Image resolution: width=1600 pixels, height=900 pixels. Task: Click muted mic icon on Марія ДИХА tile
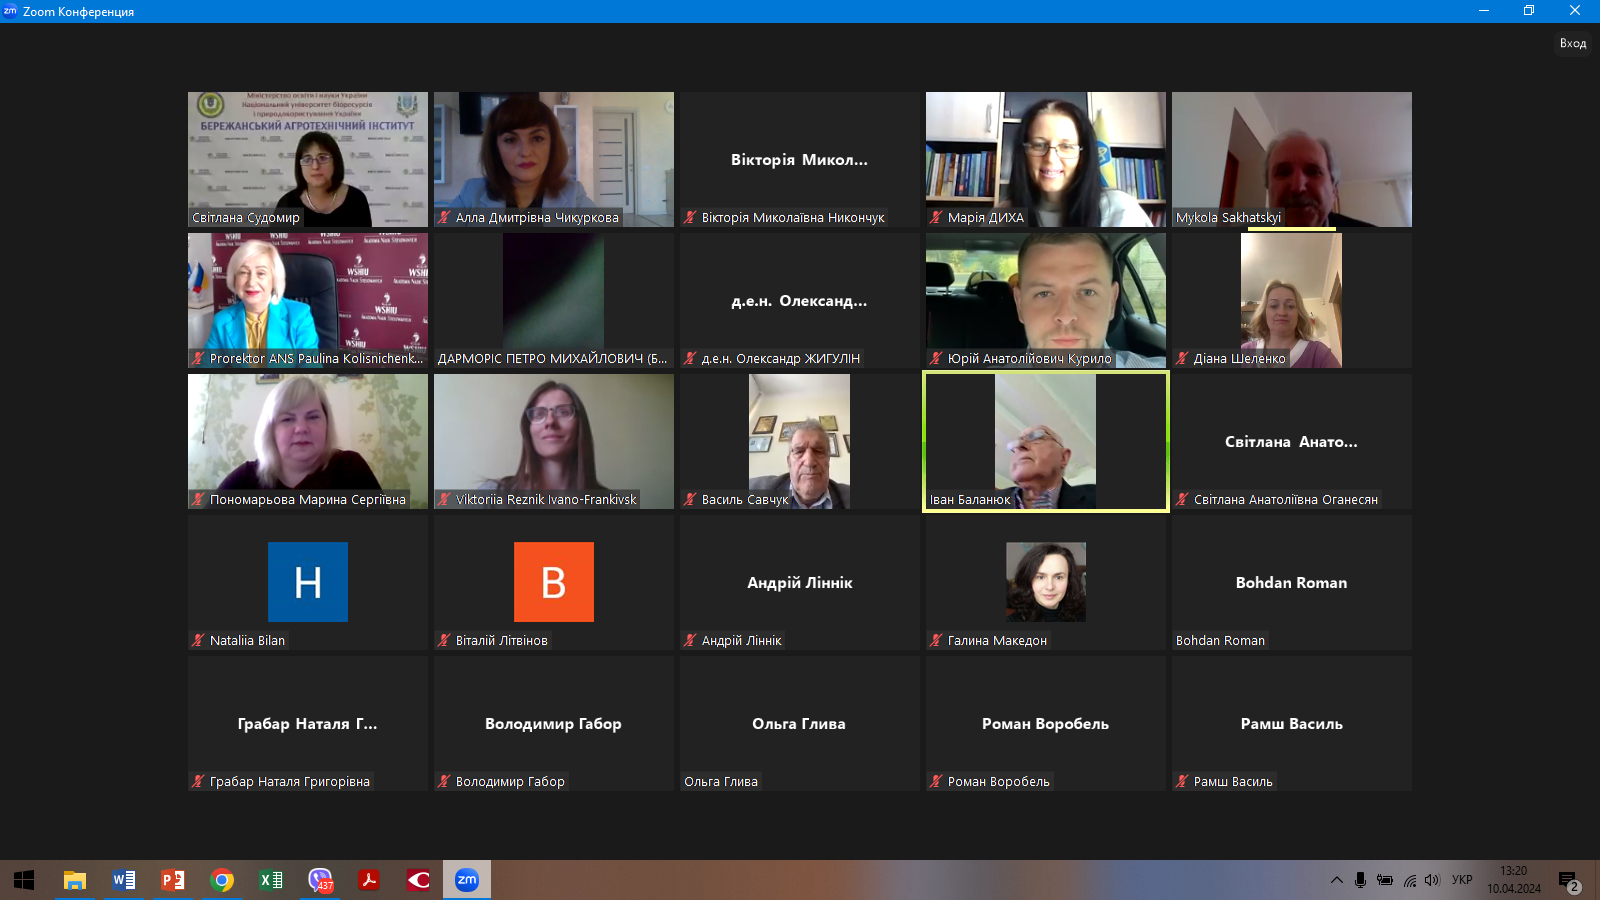click(x=936, y=217)
